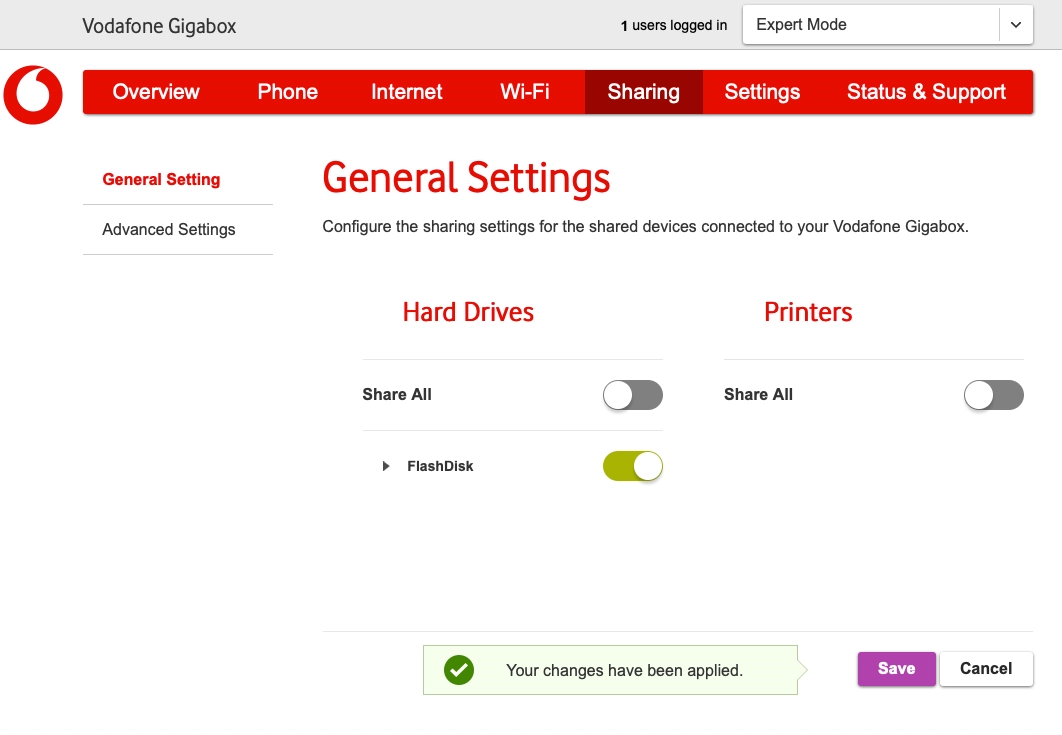Screen dimensions: 1062x735
Task: Click the Sharing nav item in red bar
Action: pyautogui.click(x=643, y=91)
